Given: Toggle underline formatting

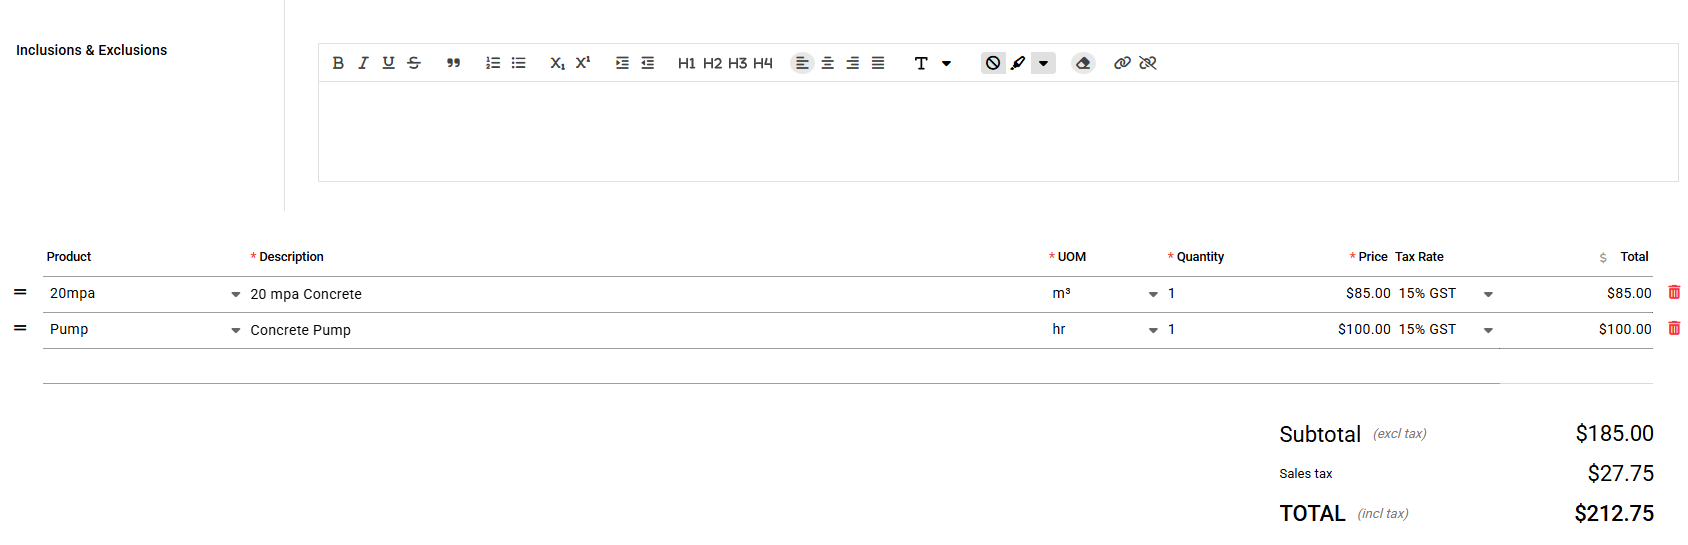Looking at the screenshot, I should click(x=388, y=63).
